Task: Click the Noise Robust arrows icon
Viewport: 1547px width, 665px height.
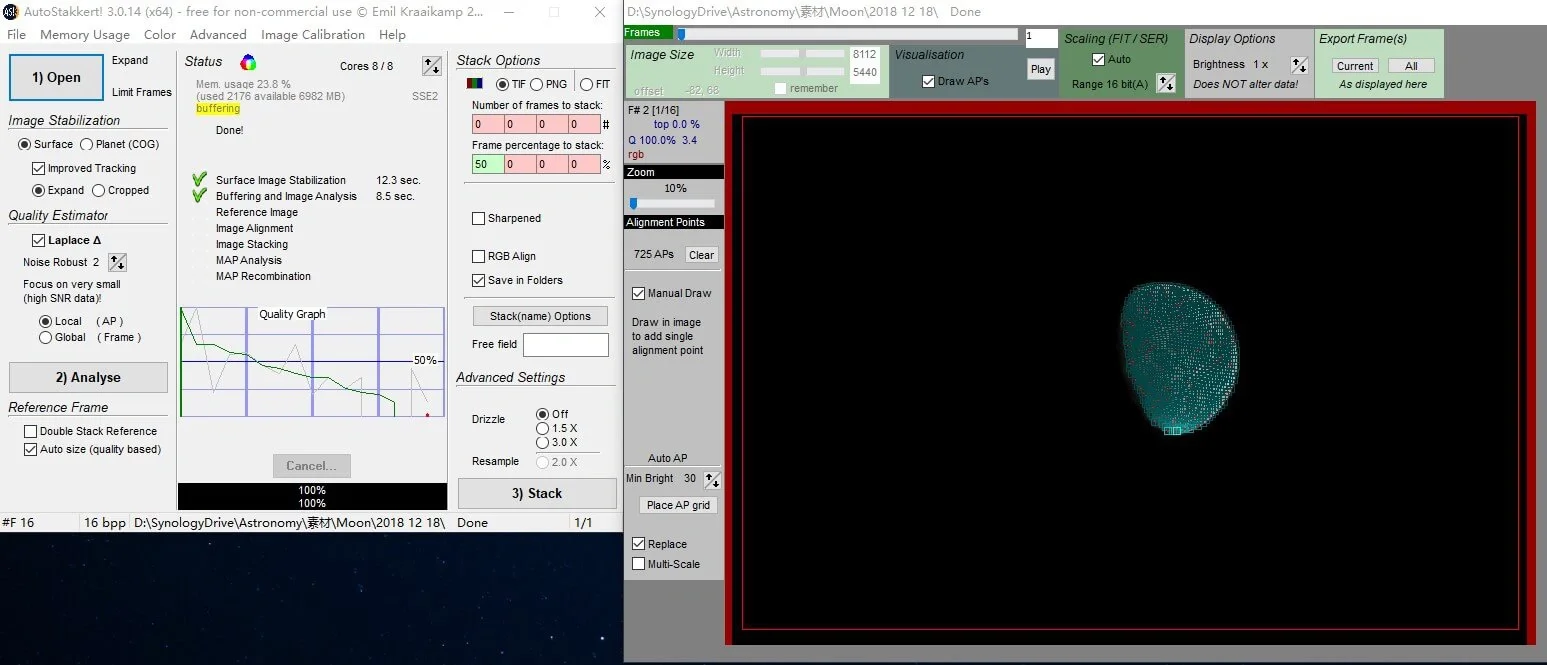Action: 117,262
